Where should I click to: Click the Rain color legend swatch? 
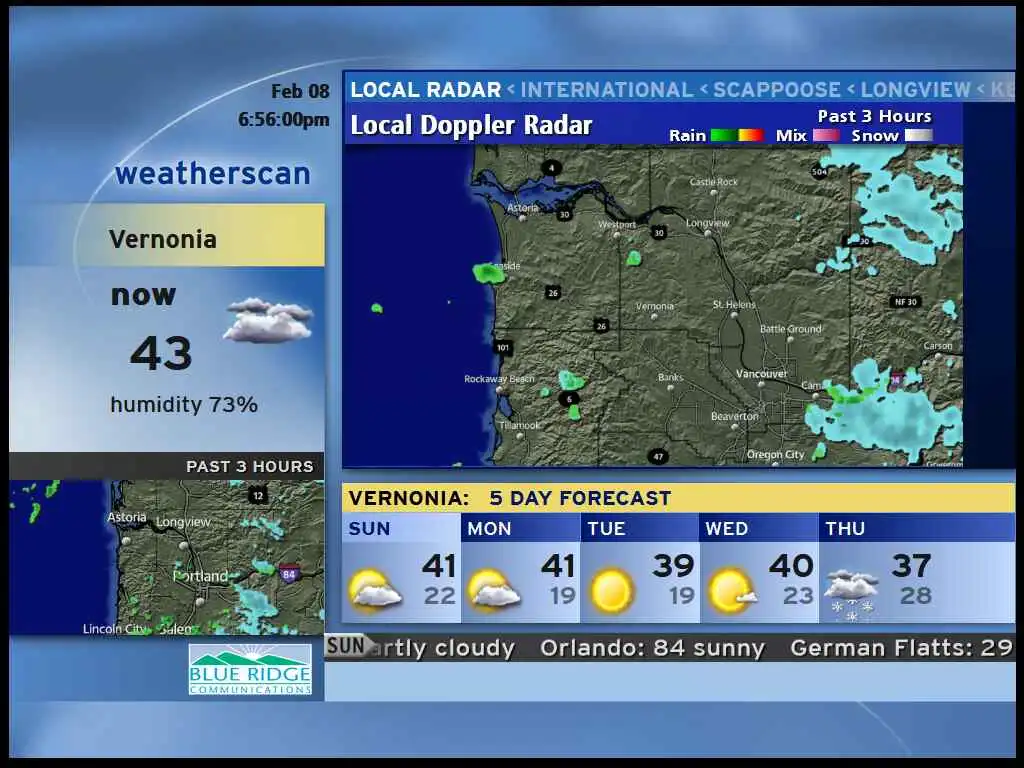[x=737, y=135]
